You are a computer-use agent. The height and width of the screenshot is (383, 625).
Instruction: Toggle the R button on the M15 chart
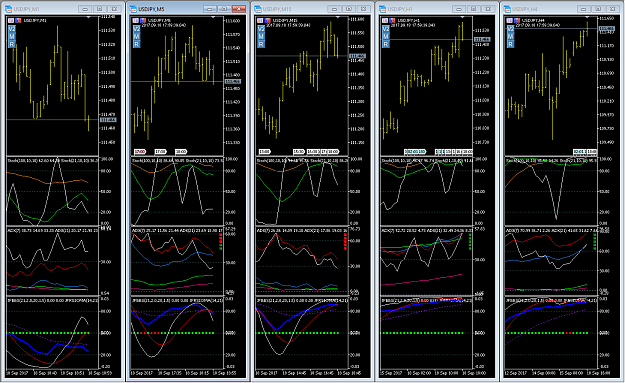(261, 44)
